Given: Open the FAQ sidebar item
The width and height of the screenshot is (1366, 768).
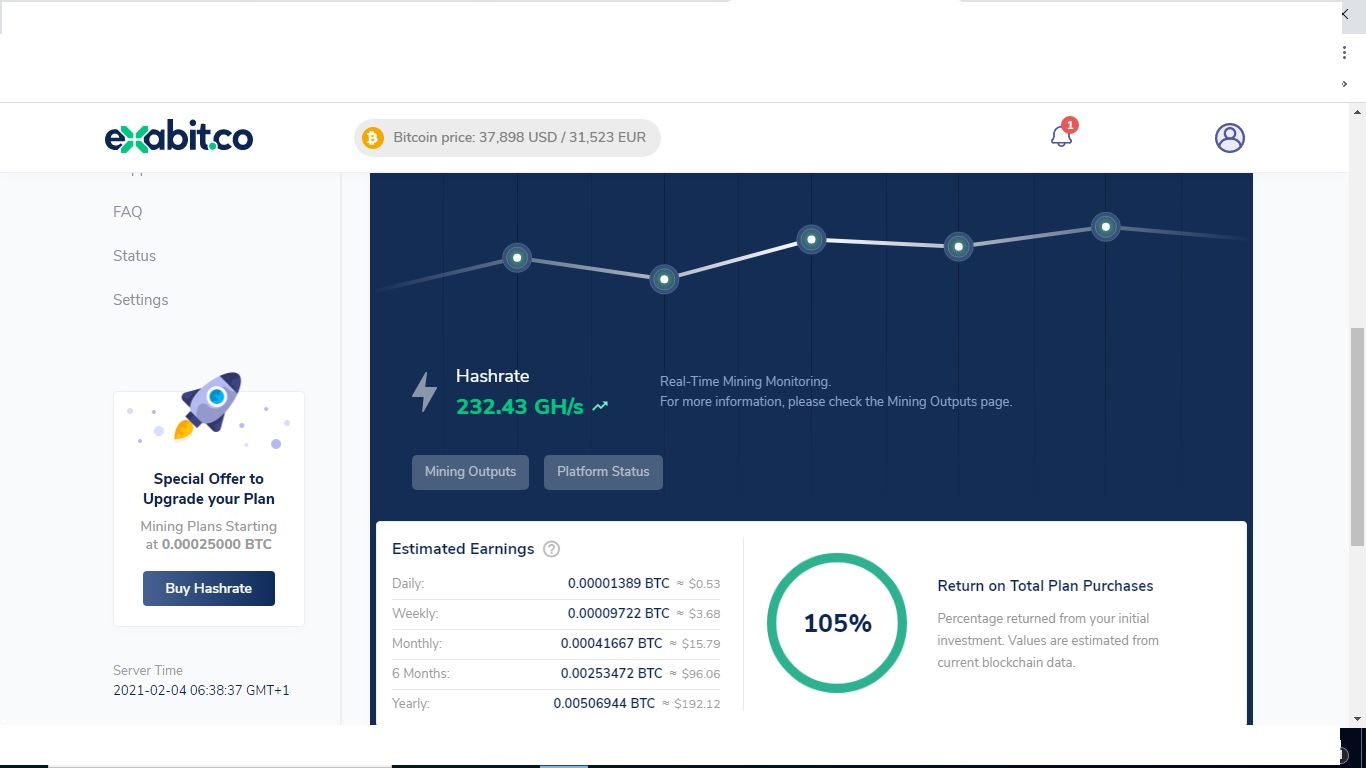Looking at the screenshot, I should pyautogui.click(x=128, y=212).
